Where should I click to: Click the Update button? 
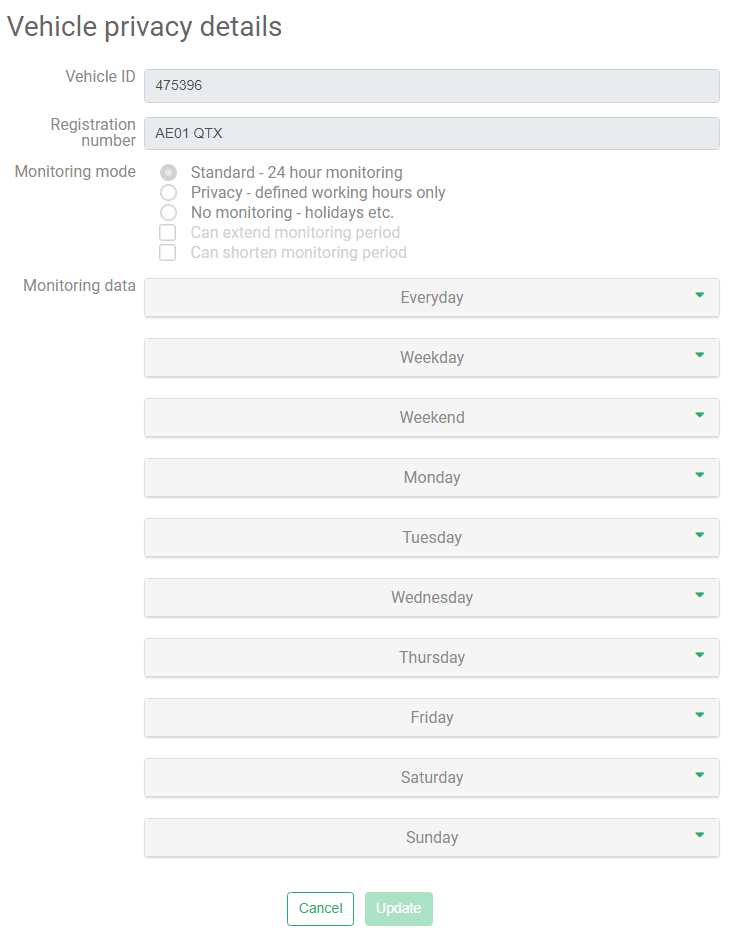pyautogui.click(x=398, y=908)
